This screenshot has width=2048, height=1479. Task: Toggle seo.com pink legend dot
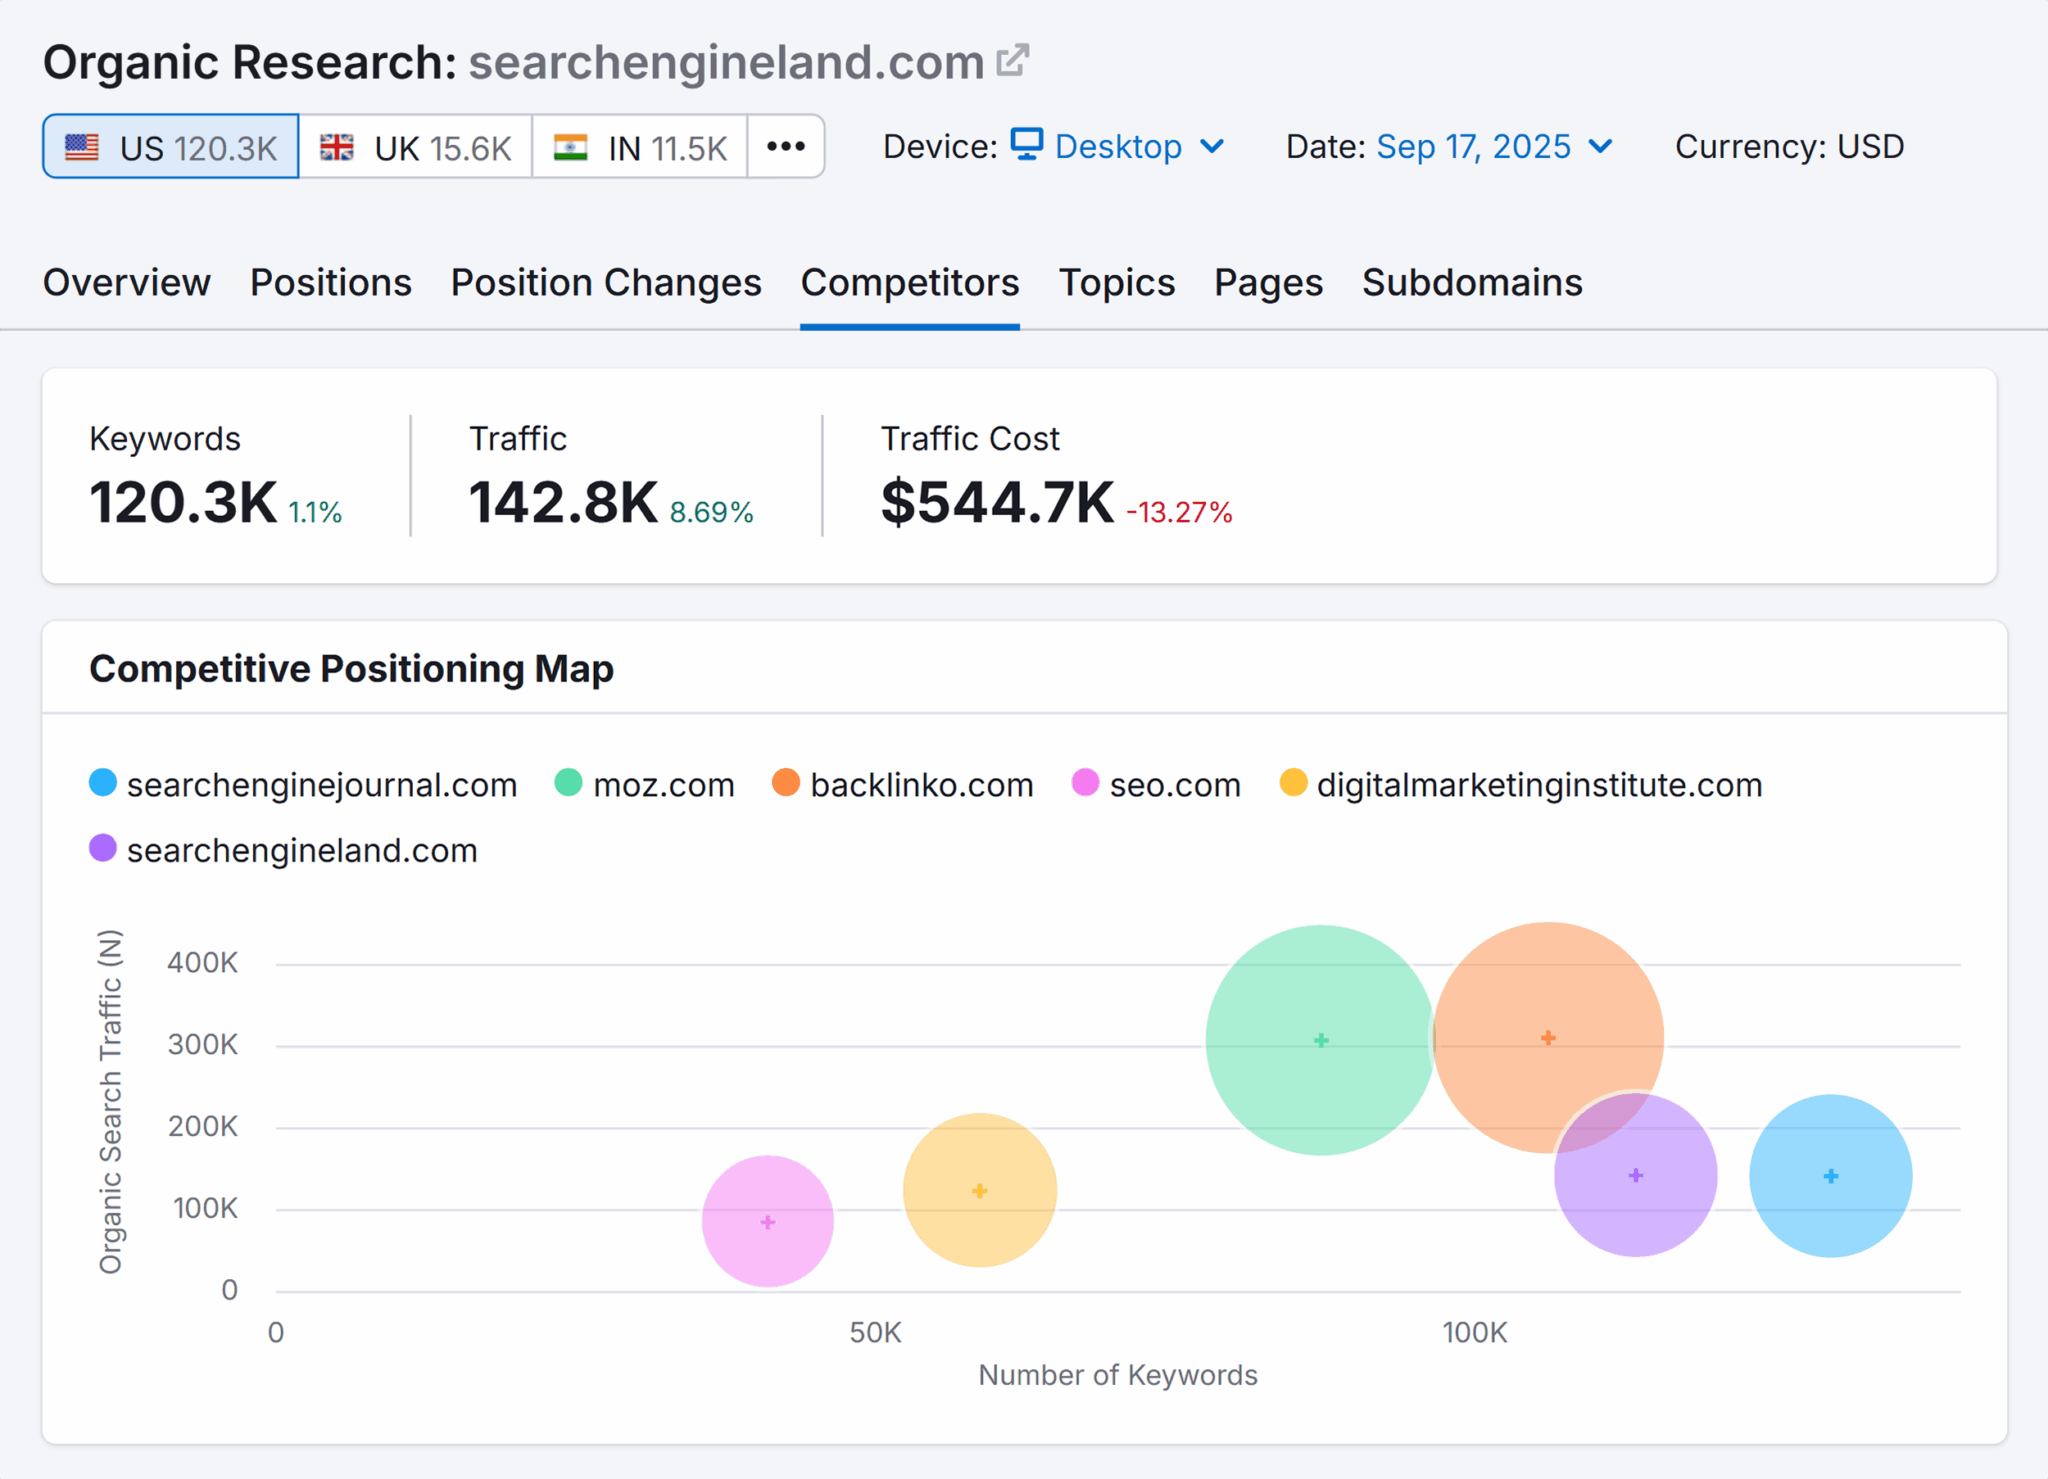[x=1085, y=783]
